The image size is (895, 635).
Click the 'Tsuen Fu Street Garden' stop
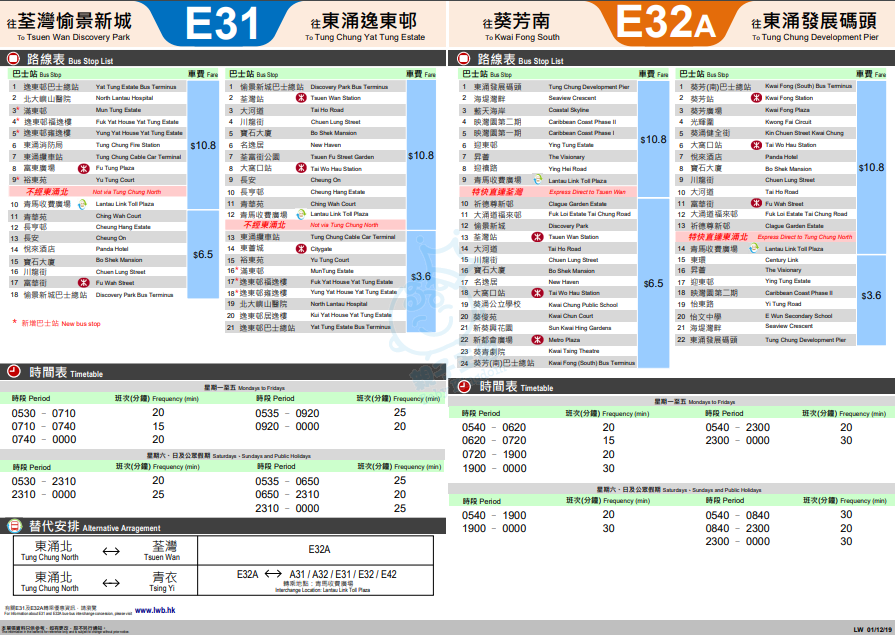[x=342, y=156]
